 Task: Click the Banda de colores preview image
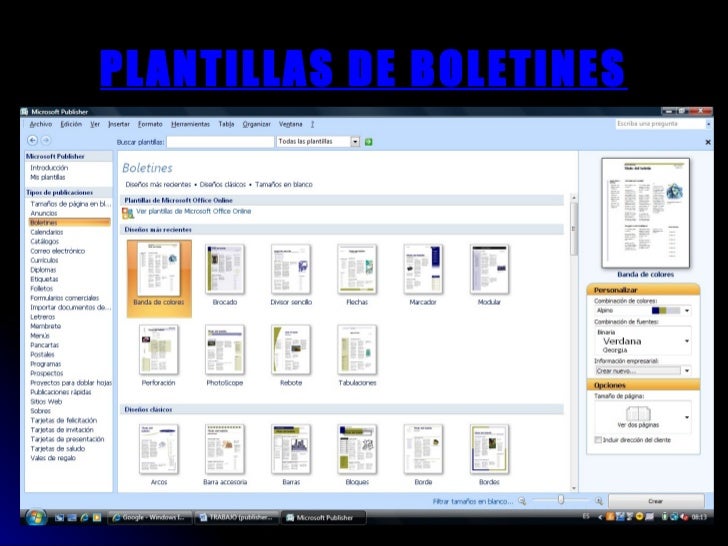[x=645, y=213]
